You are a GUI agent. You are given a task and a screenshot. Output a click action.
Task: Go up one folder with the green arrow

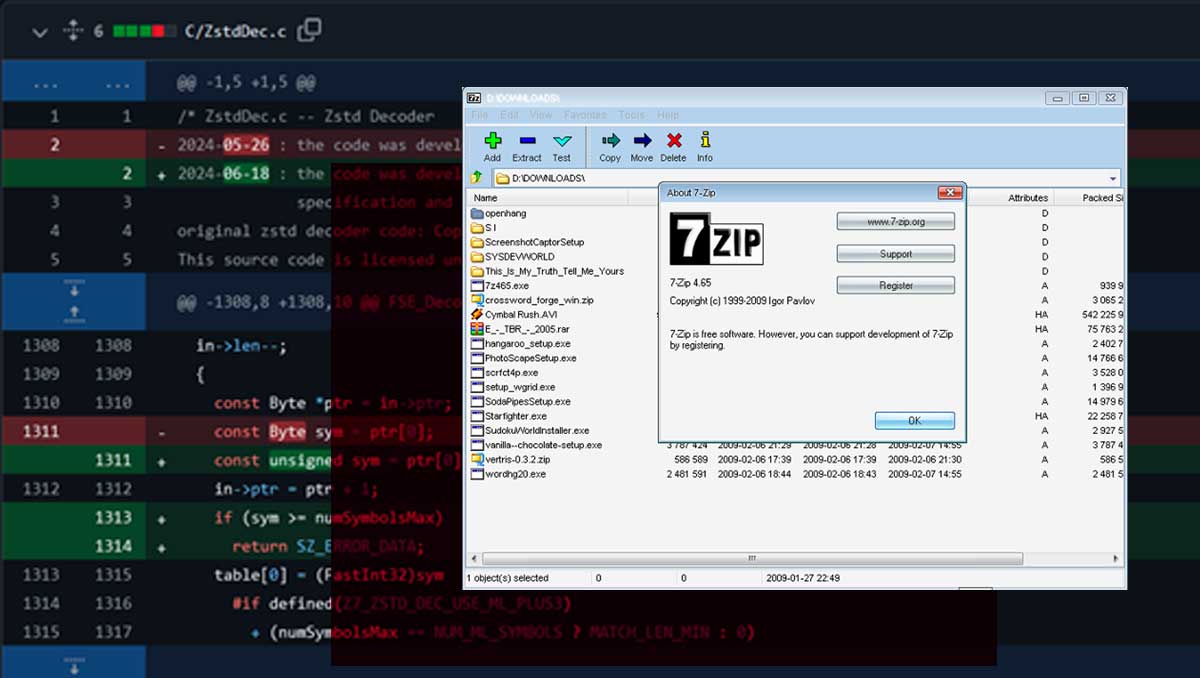click(x=477, y=178)
